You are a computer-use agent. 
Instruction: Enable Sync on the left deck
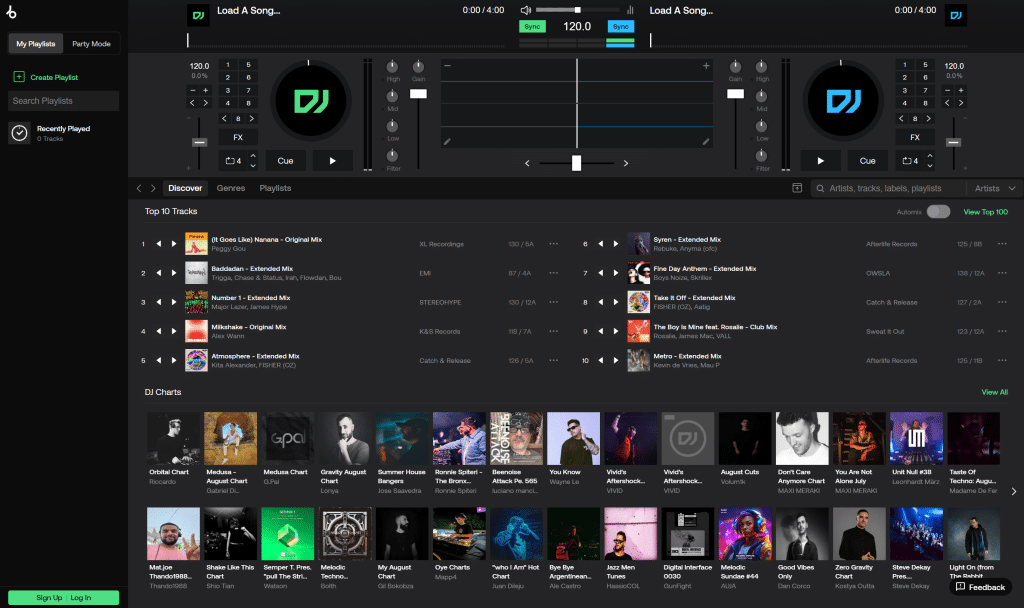pos(531,26)
